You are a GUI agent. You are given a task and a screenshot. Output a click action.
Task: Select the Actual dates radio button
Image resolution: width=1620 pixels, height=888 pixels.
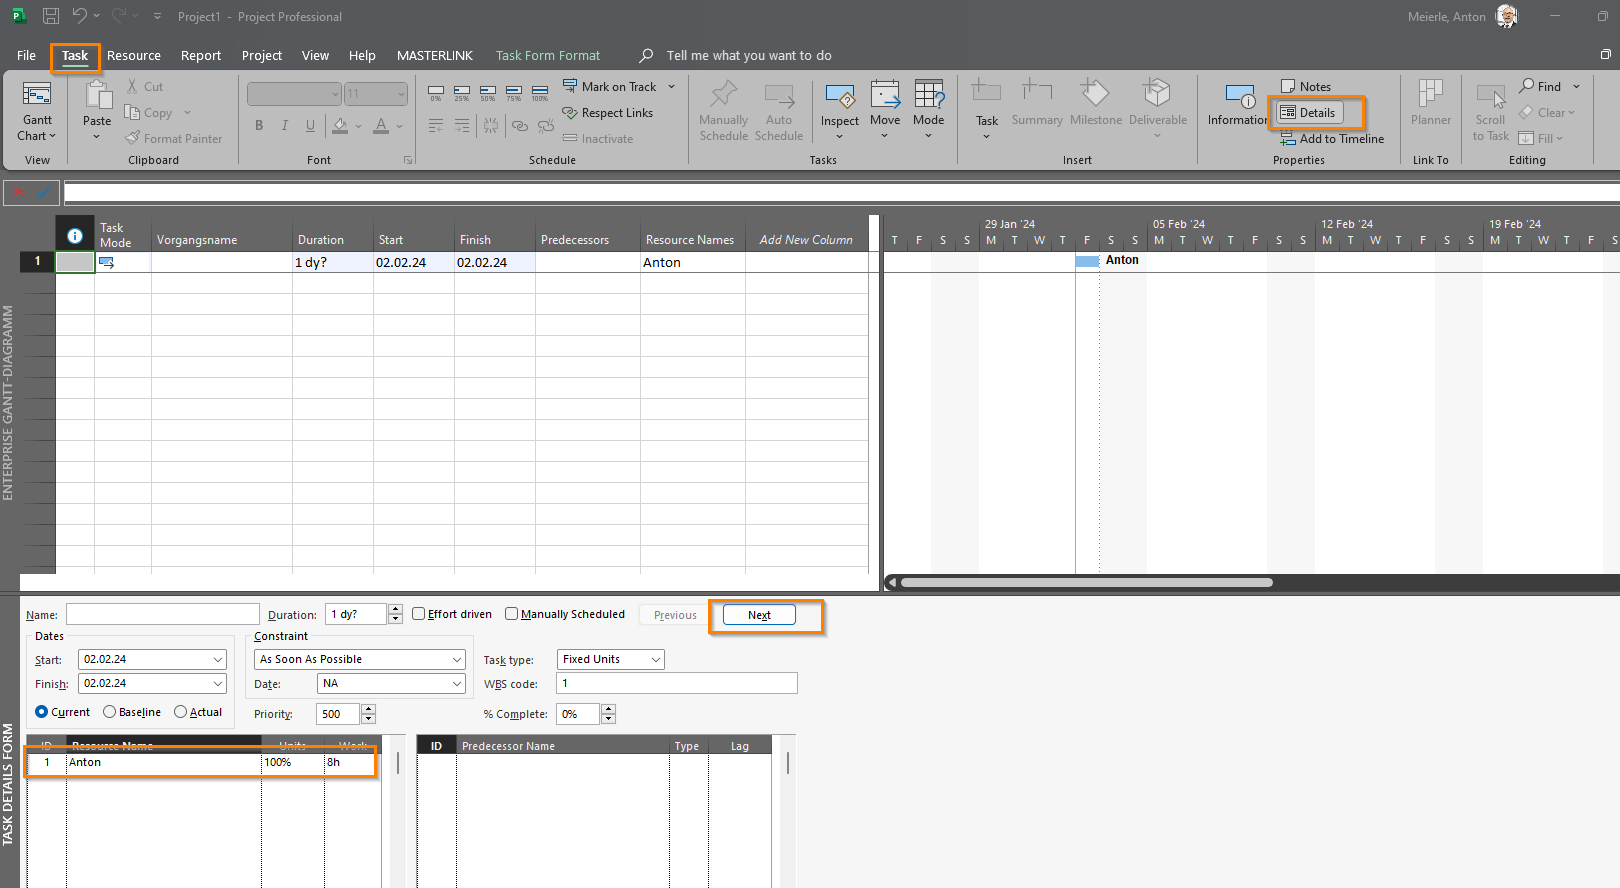[180, 712]
